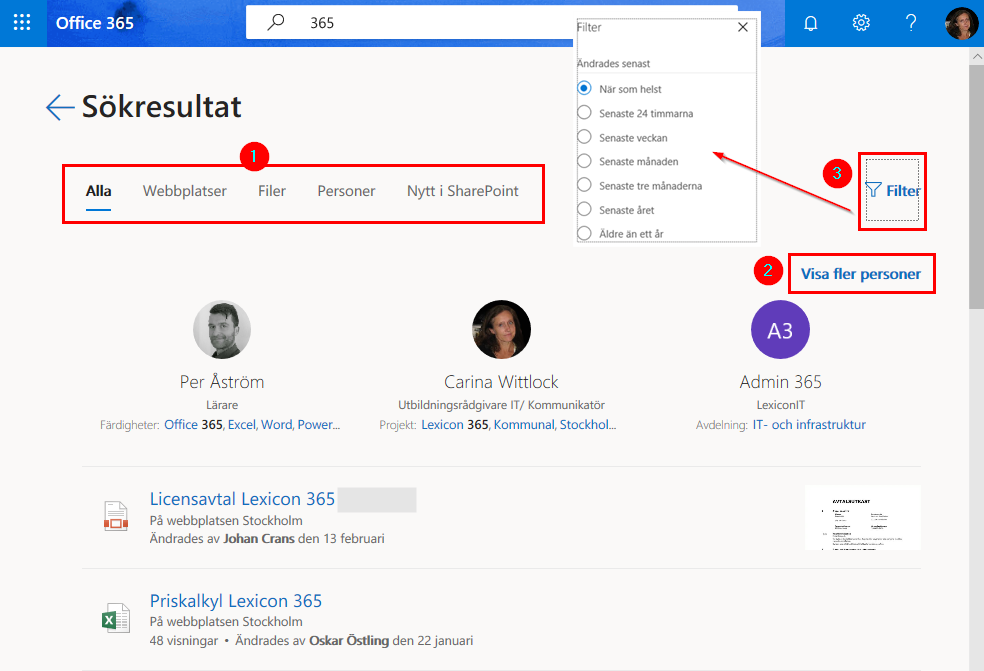Click the Word skill link under Per Åström
984x671 pixels.
click(277, 425)
